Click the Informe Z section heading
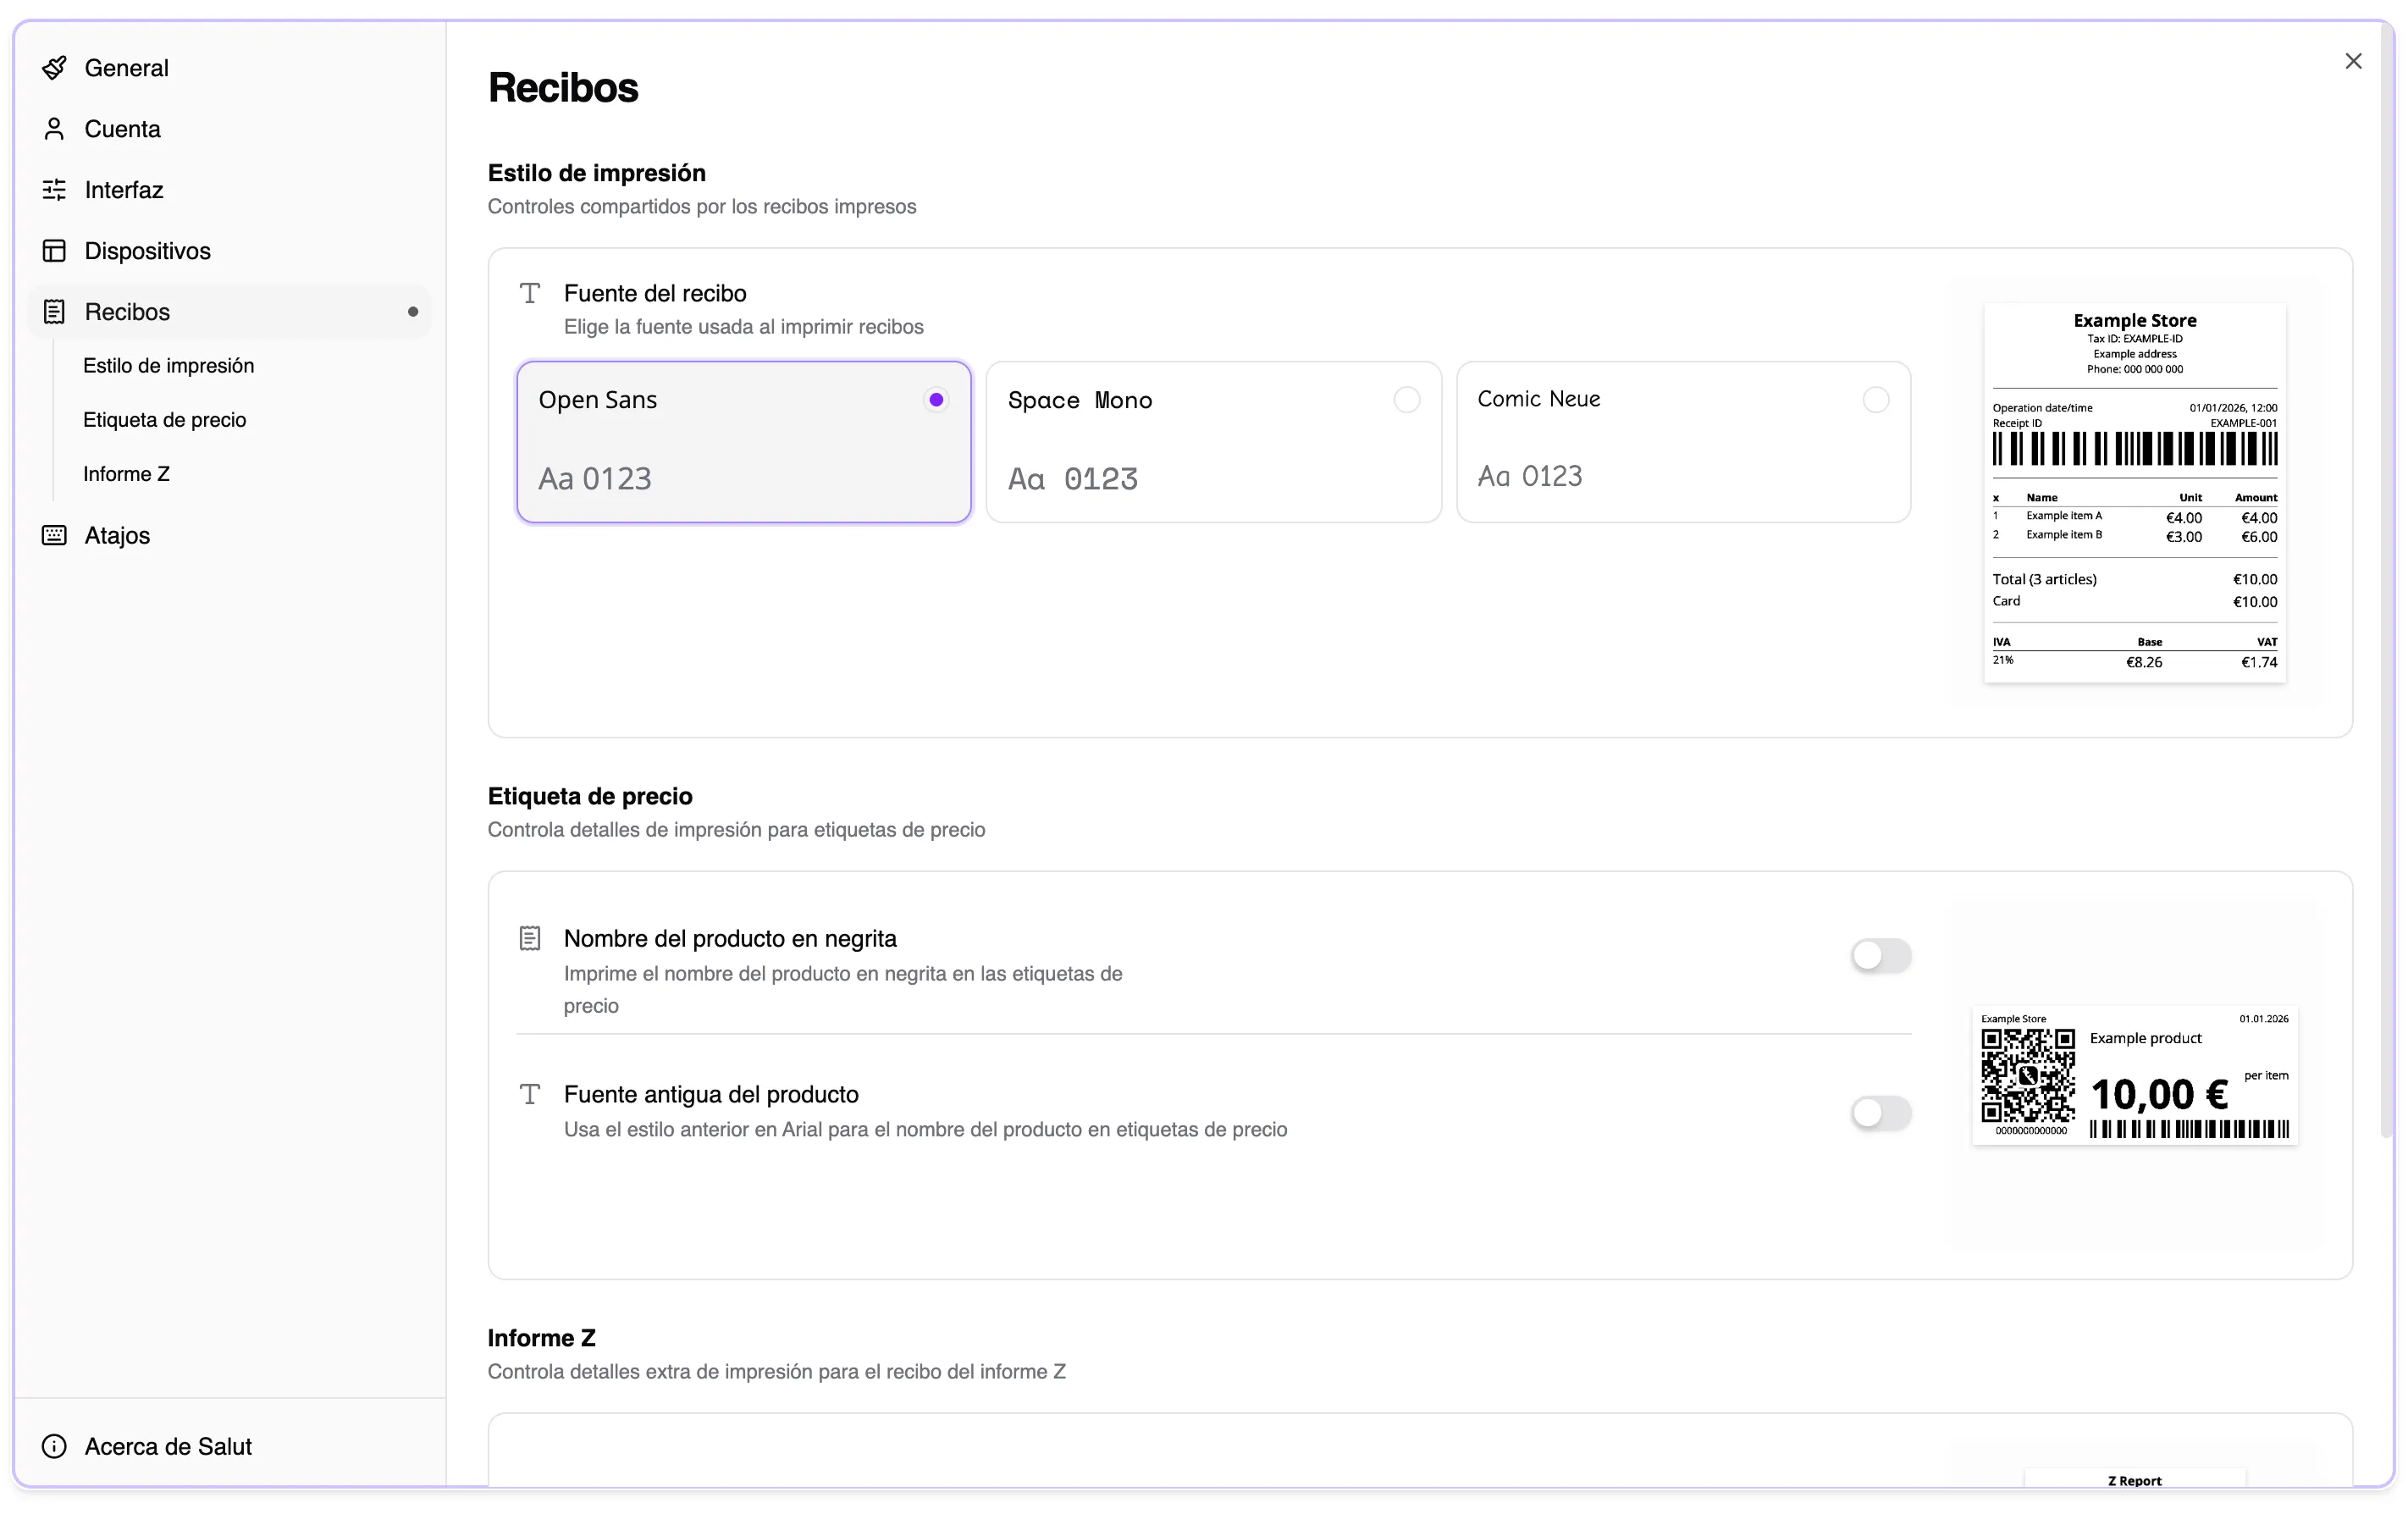This screenshot has width=2408, height=1514. click(x=542, y=1338)
